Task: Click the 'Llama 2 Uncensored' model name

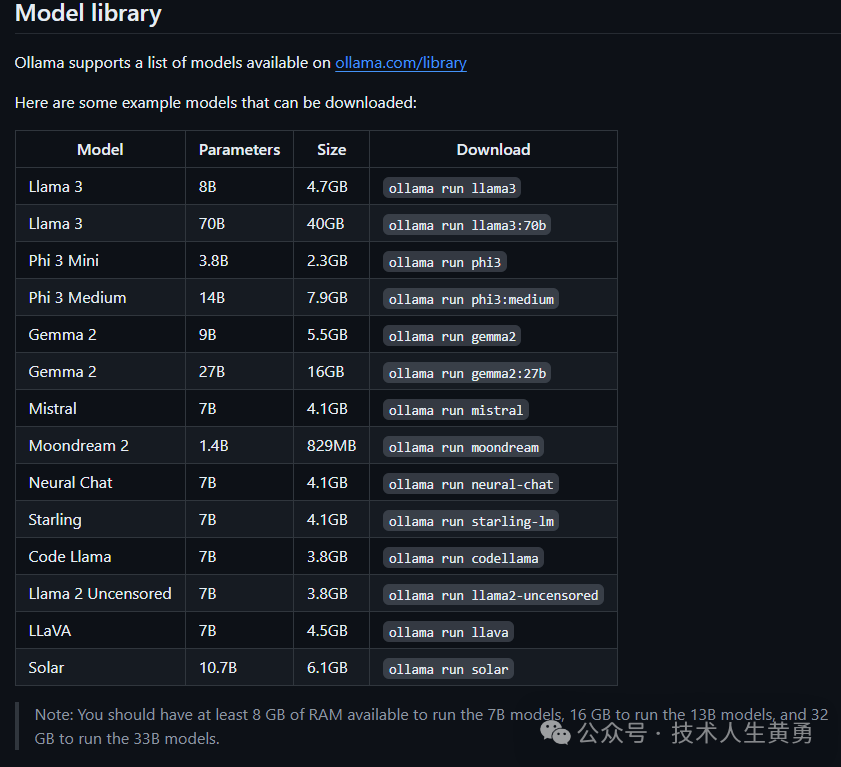Action: pyautogui.click(x=100, y=594)
